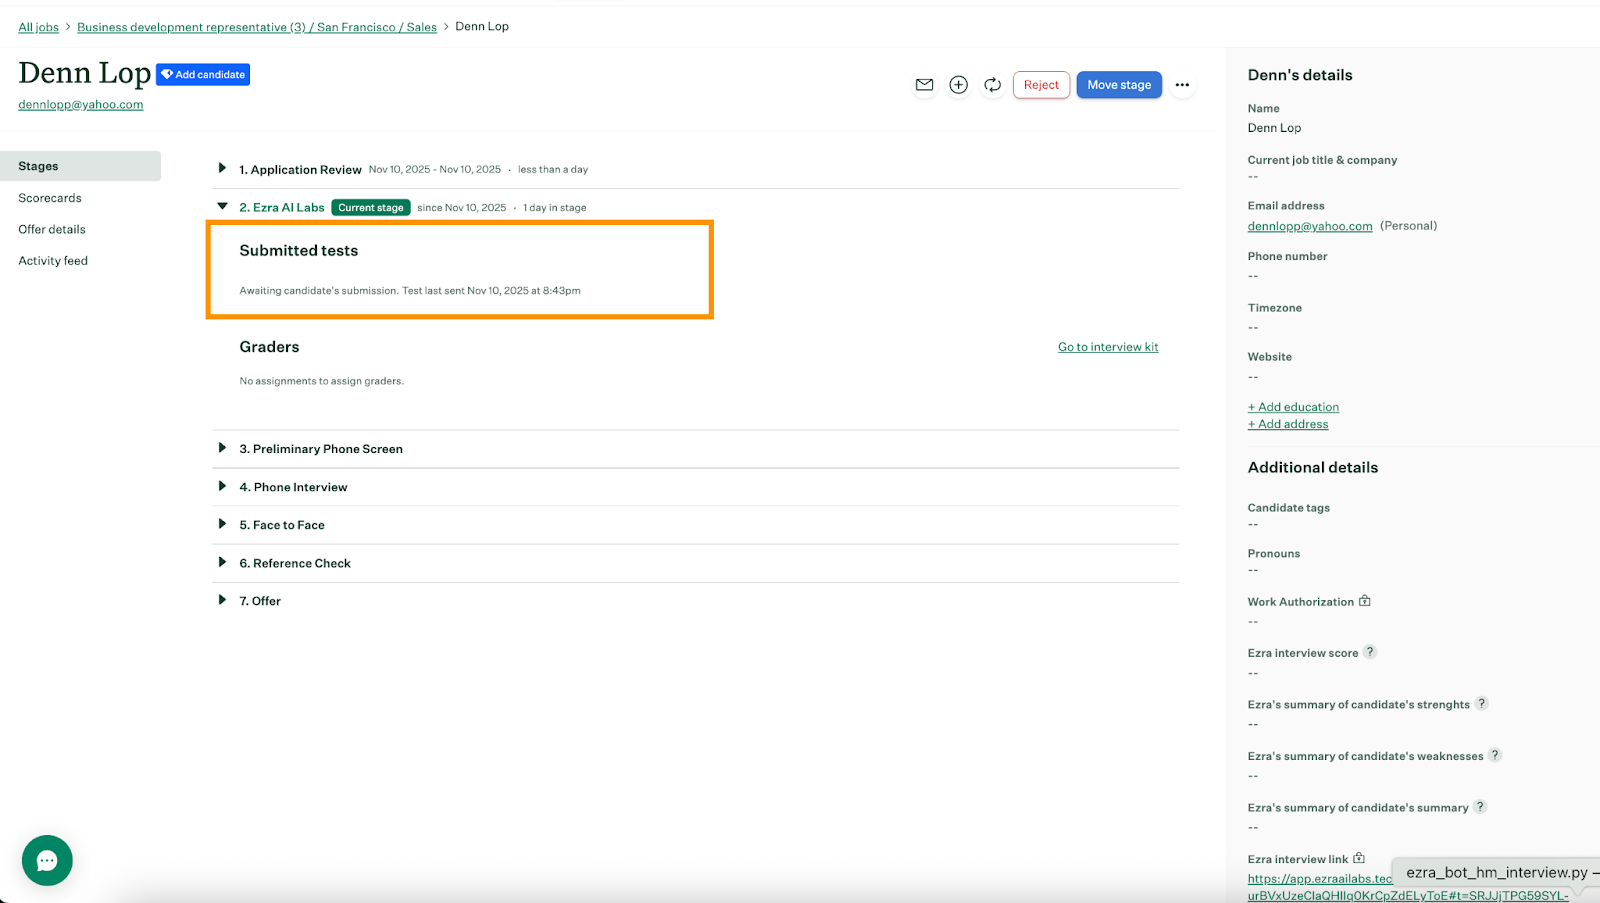This screenshot has height=903, width=1600.
Task: Expand the Application Review stage
Action: tap(222, 168)
